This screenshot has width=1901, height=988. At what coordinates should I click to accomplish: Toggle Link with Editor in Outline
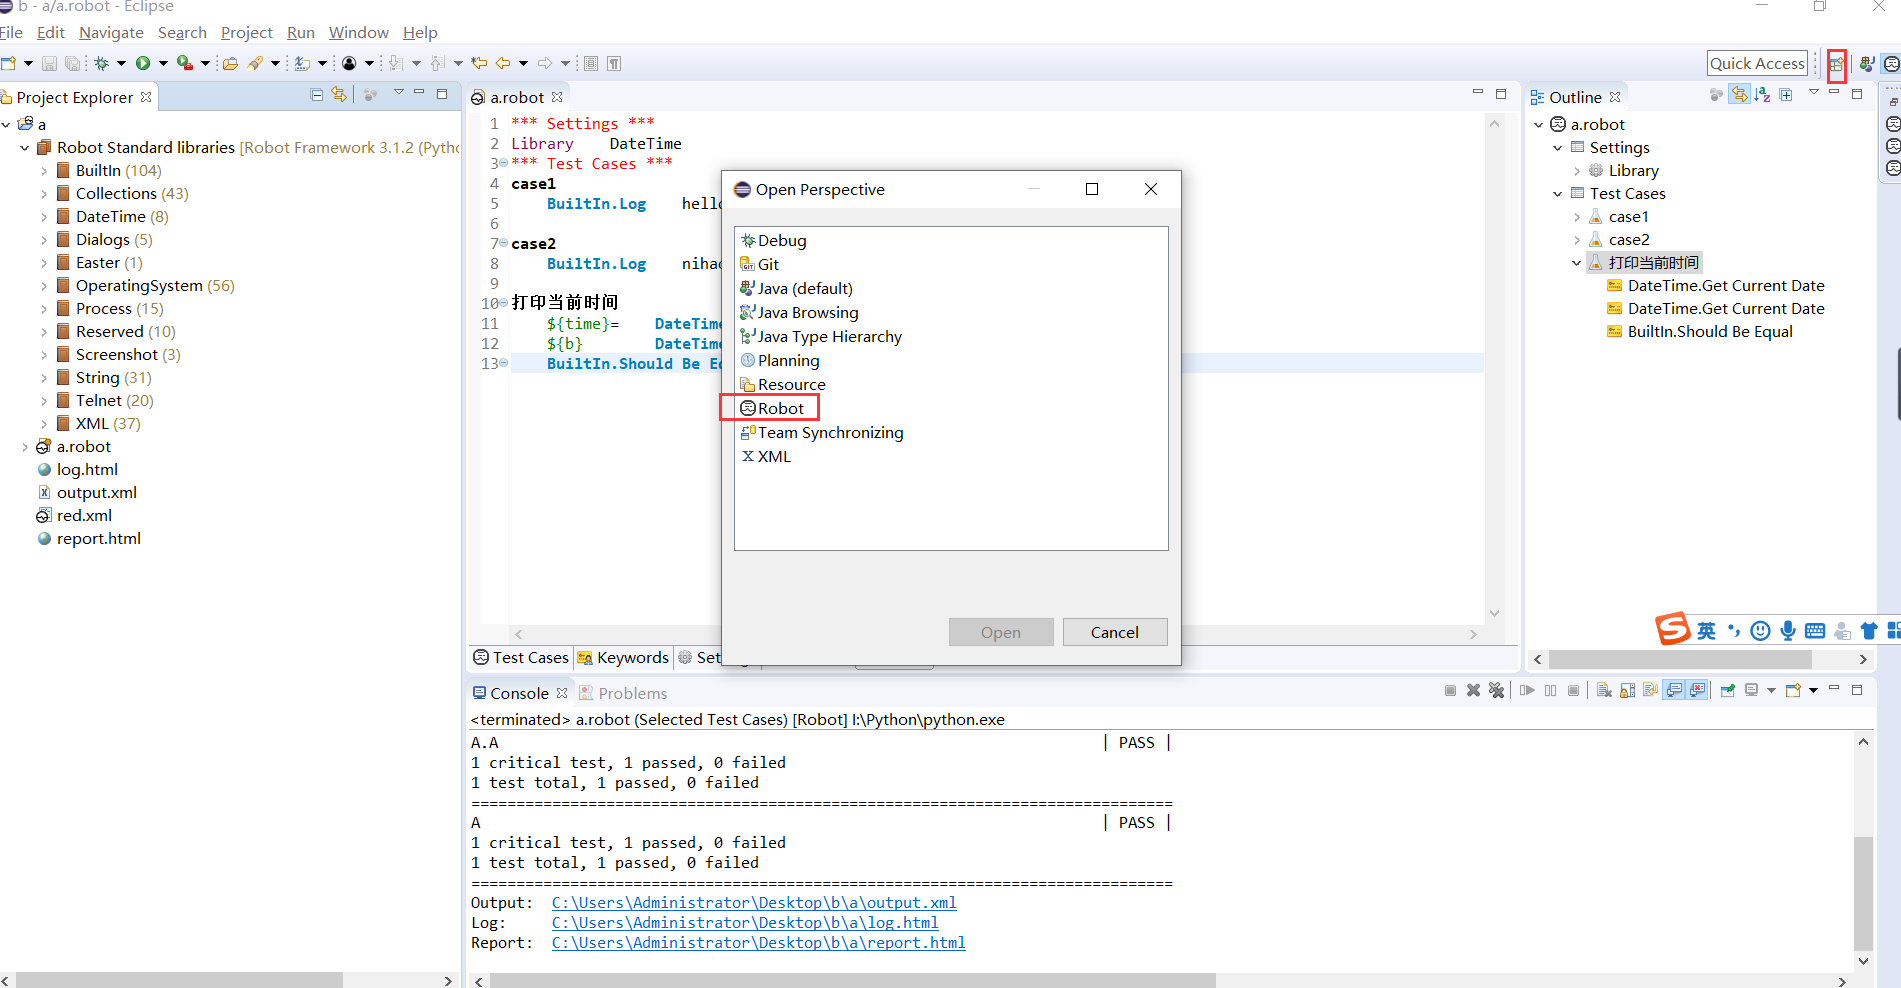[x=1740, y=95]
